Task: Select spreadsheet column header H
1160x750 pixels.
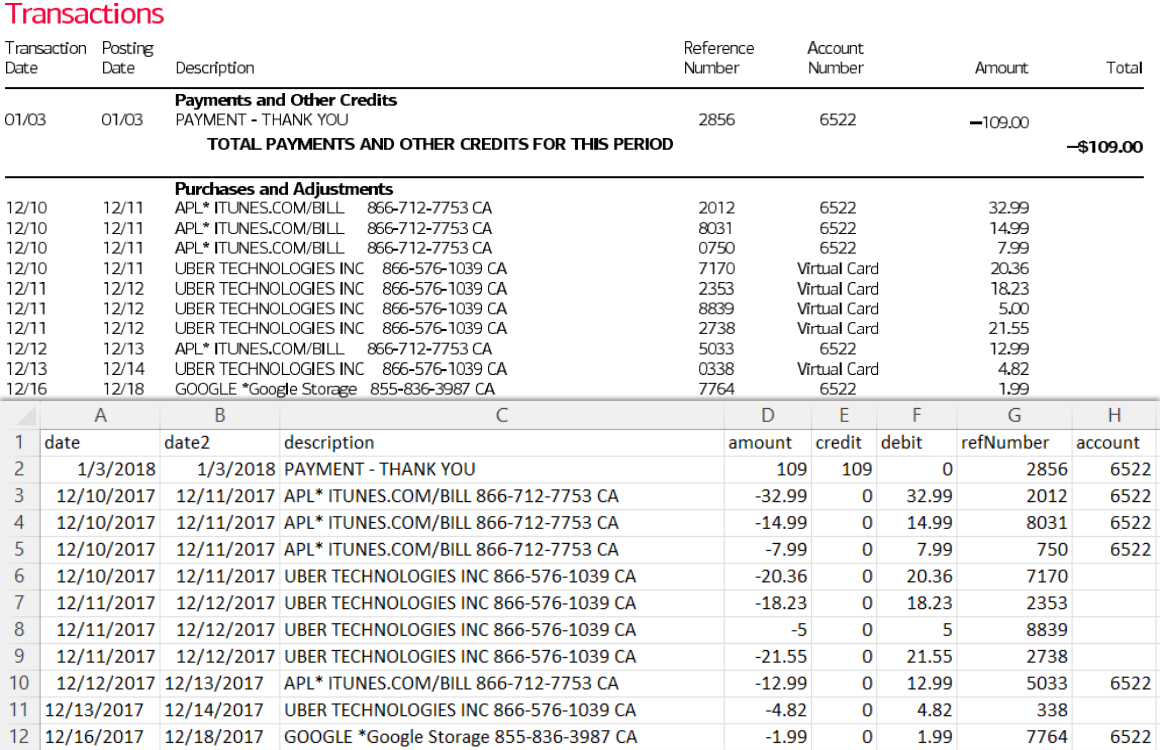Action: [x=1114, y=414]
